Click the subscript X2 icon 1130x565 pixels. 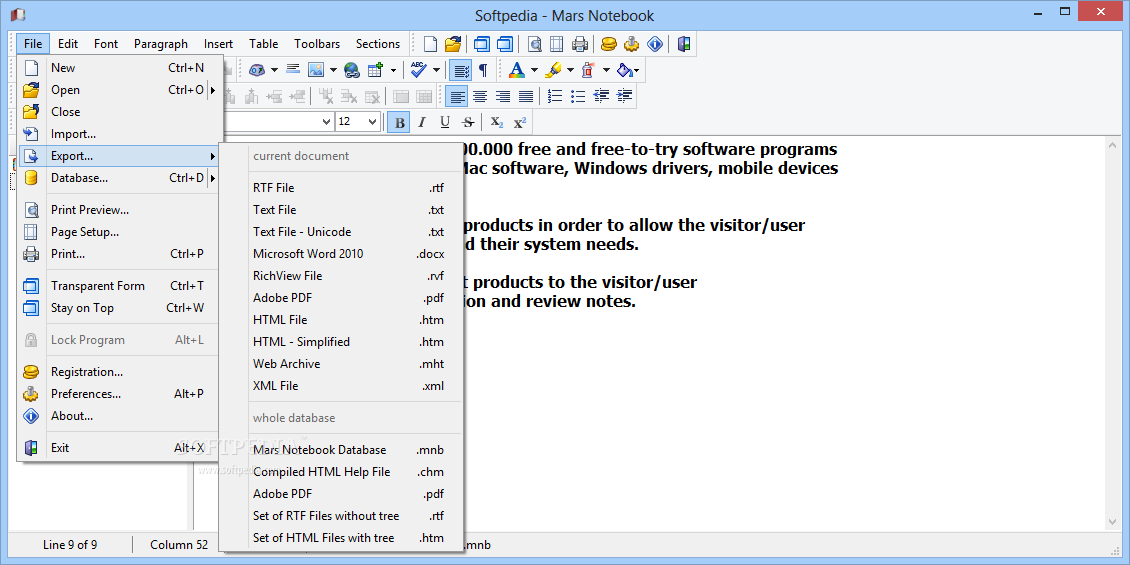(497, 122)
